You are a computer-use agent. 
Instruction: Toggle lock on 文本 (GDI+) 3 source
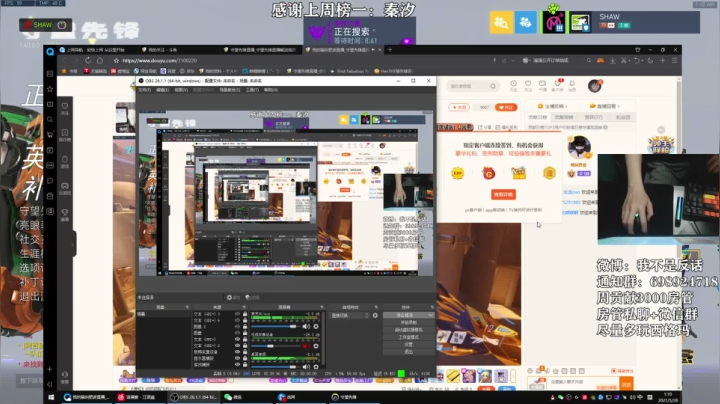245,314
